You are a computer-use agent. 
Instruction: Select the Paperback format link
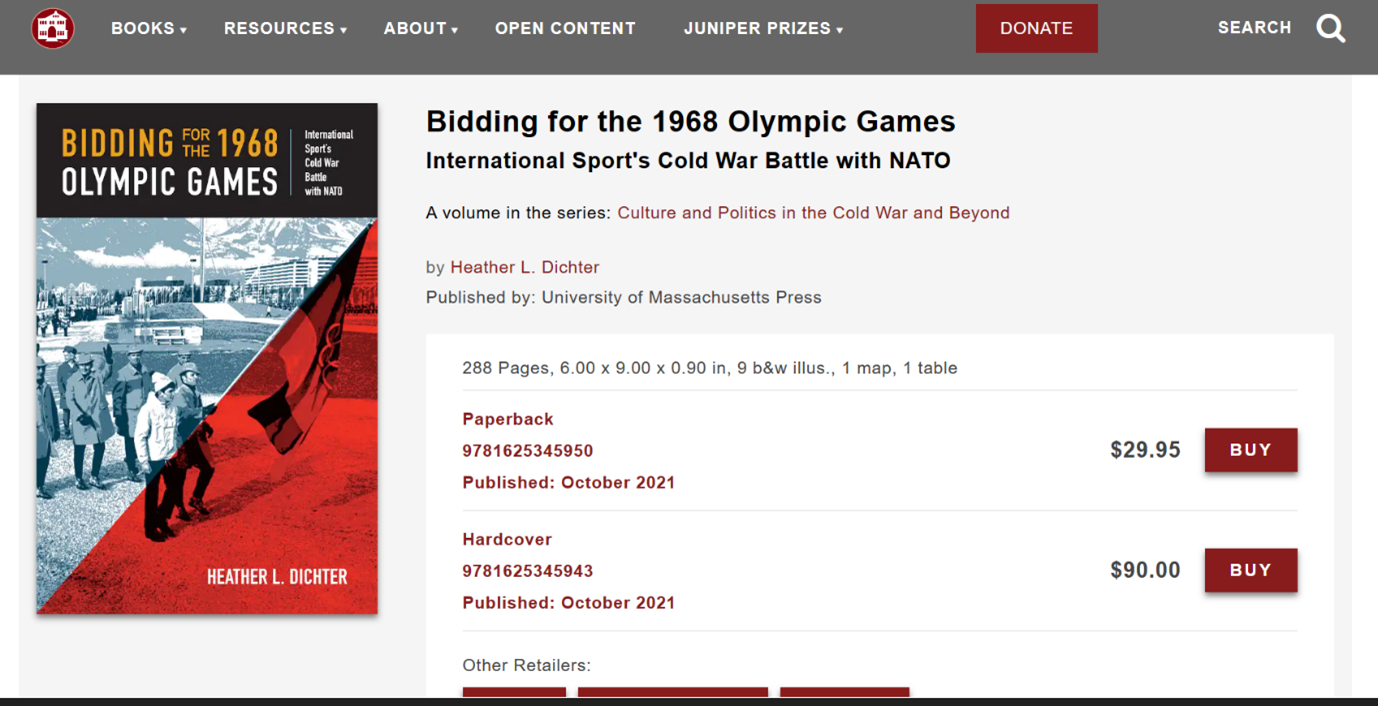507,419
